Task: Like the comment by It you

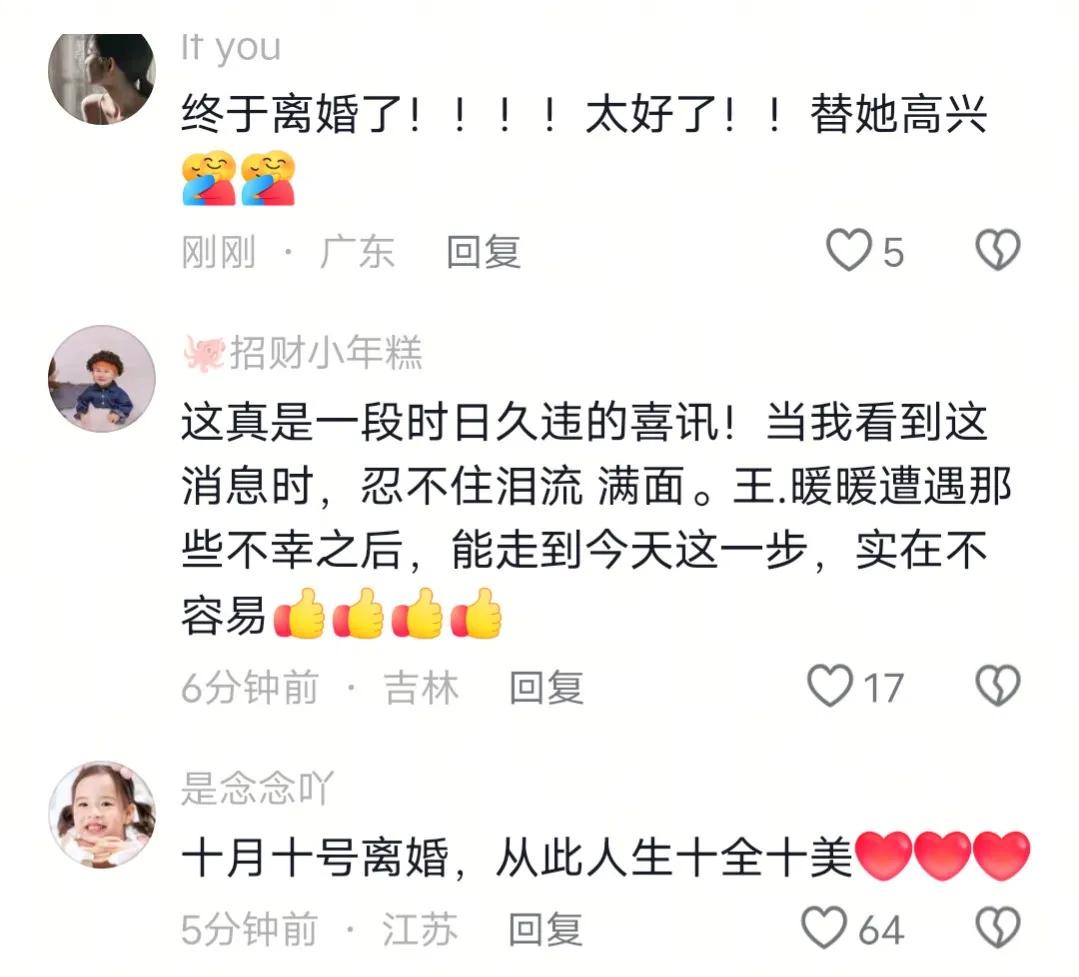Action: point(848,250)
